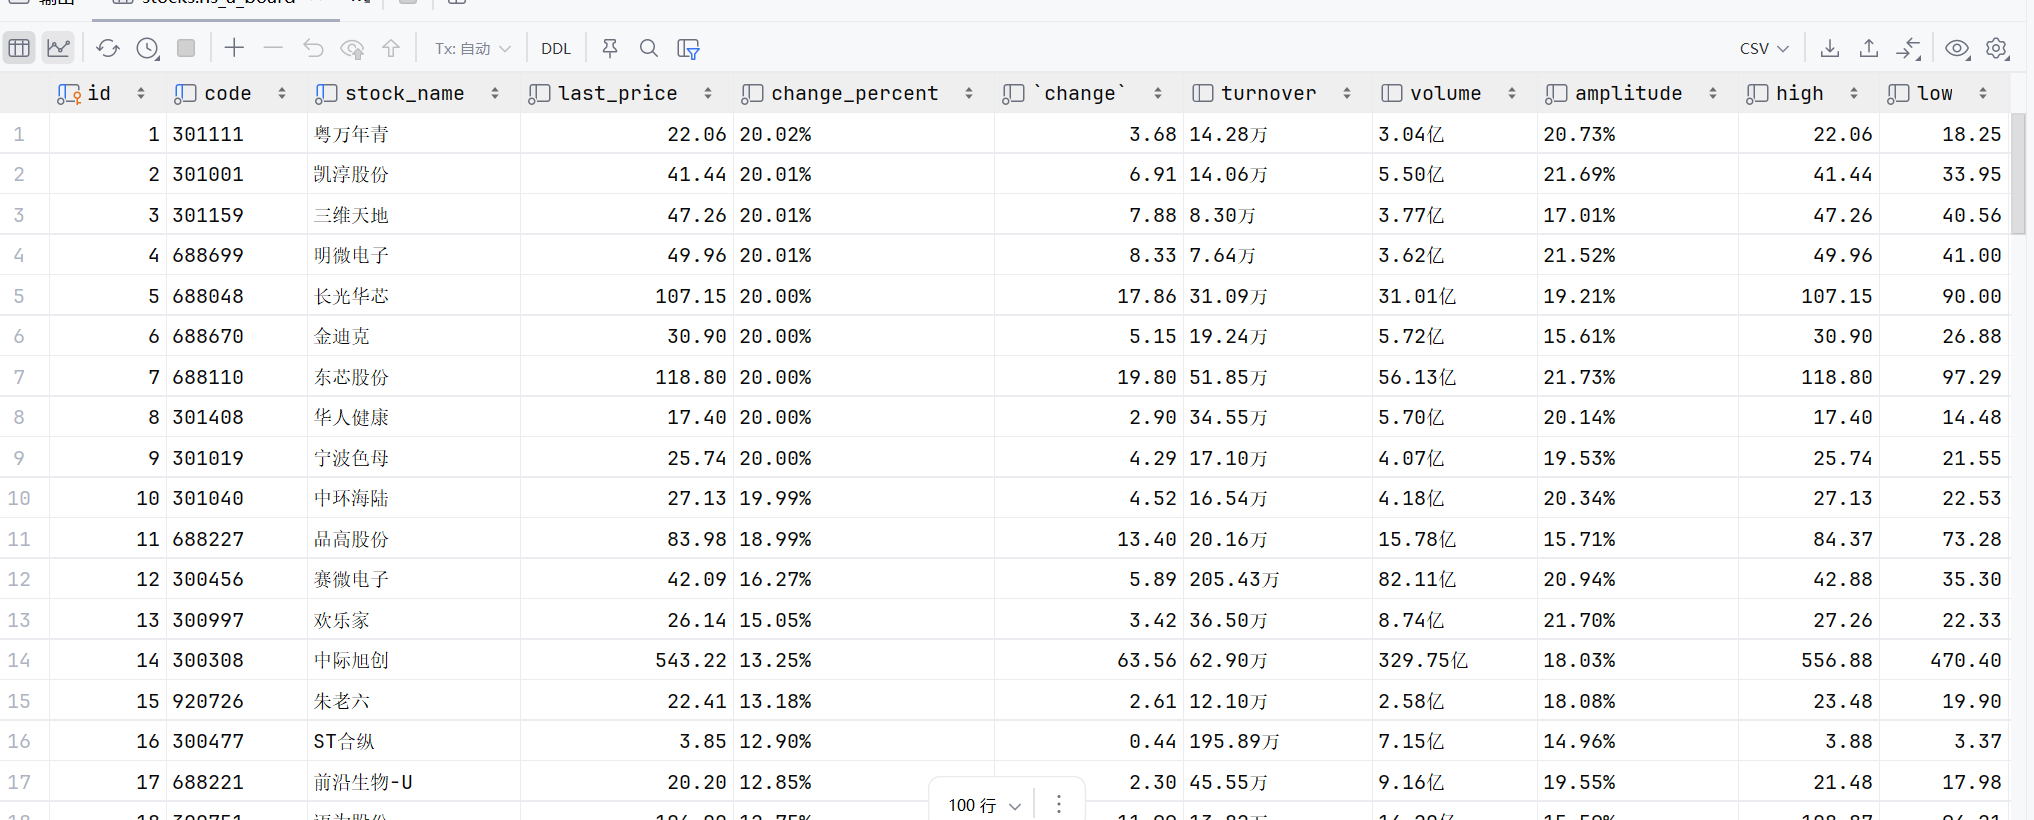The image size is (2034, 820).
Task: Stop the running query
Action: pyautogui.click(x=186, y=48)
